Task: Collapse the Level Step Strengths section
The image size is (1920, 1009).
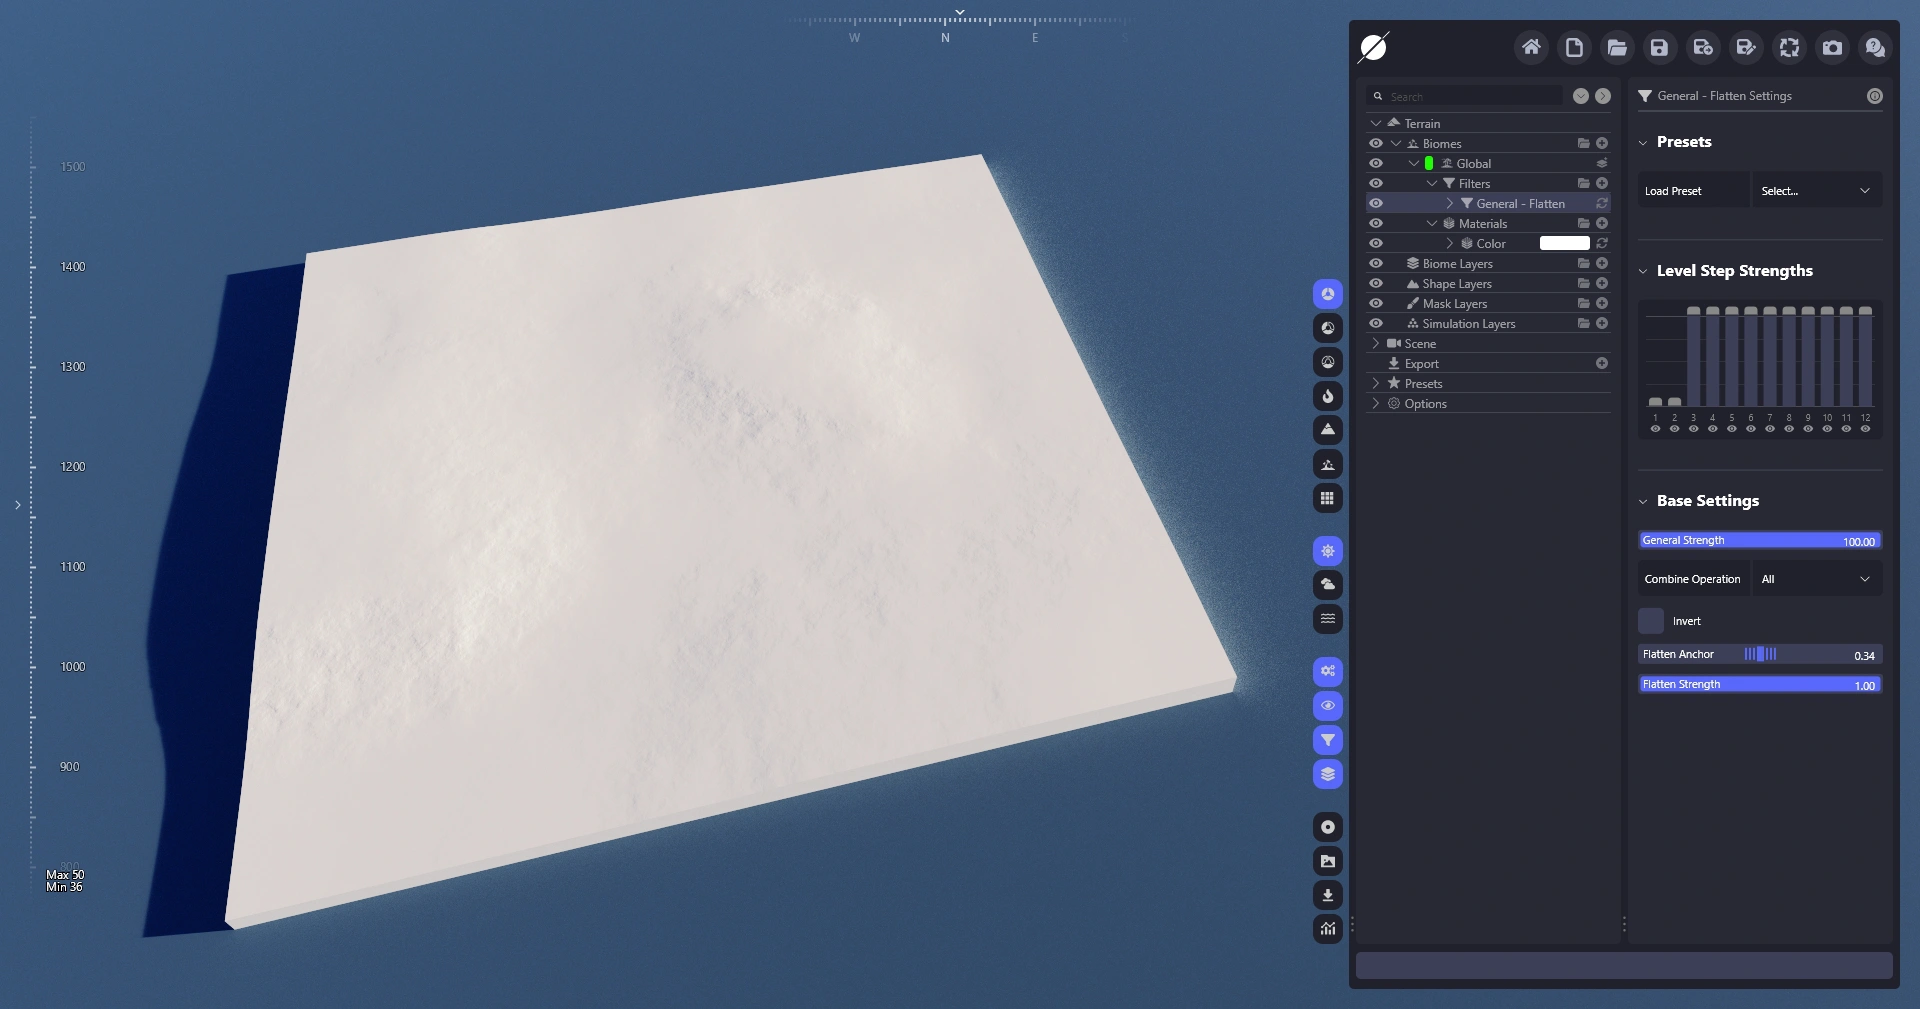Action: (x=1643, y=271)
